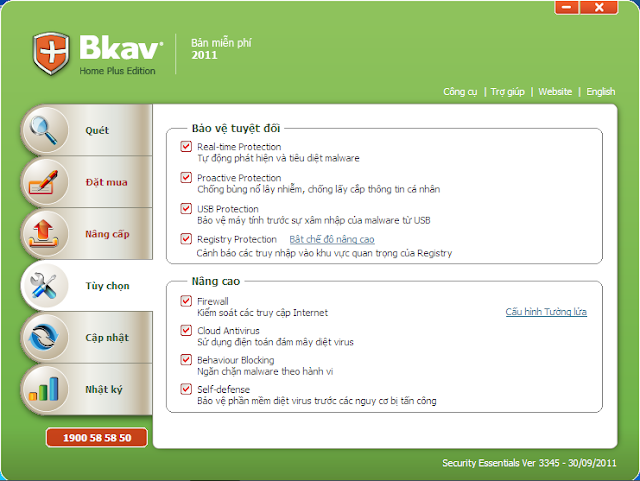Visit the Website link
This screenshot has height=481, width=640.
pyautogui.click(x=555, y=91)
